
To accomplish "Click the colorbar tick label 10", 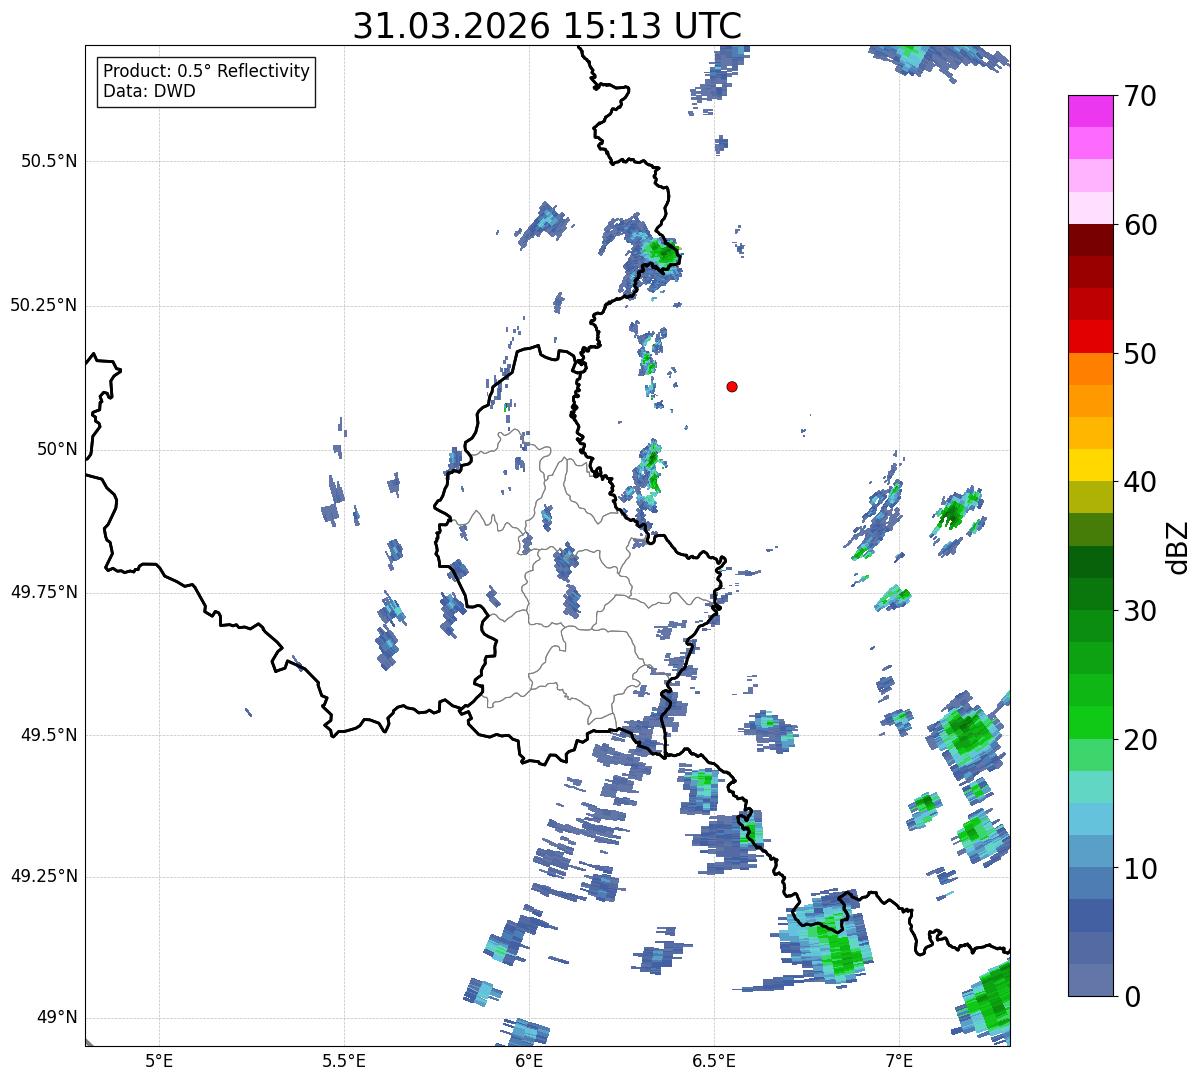I will (x=1140, y=868).
